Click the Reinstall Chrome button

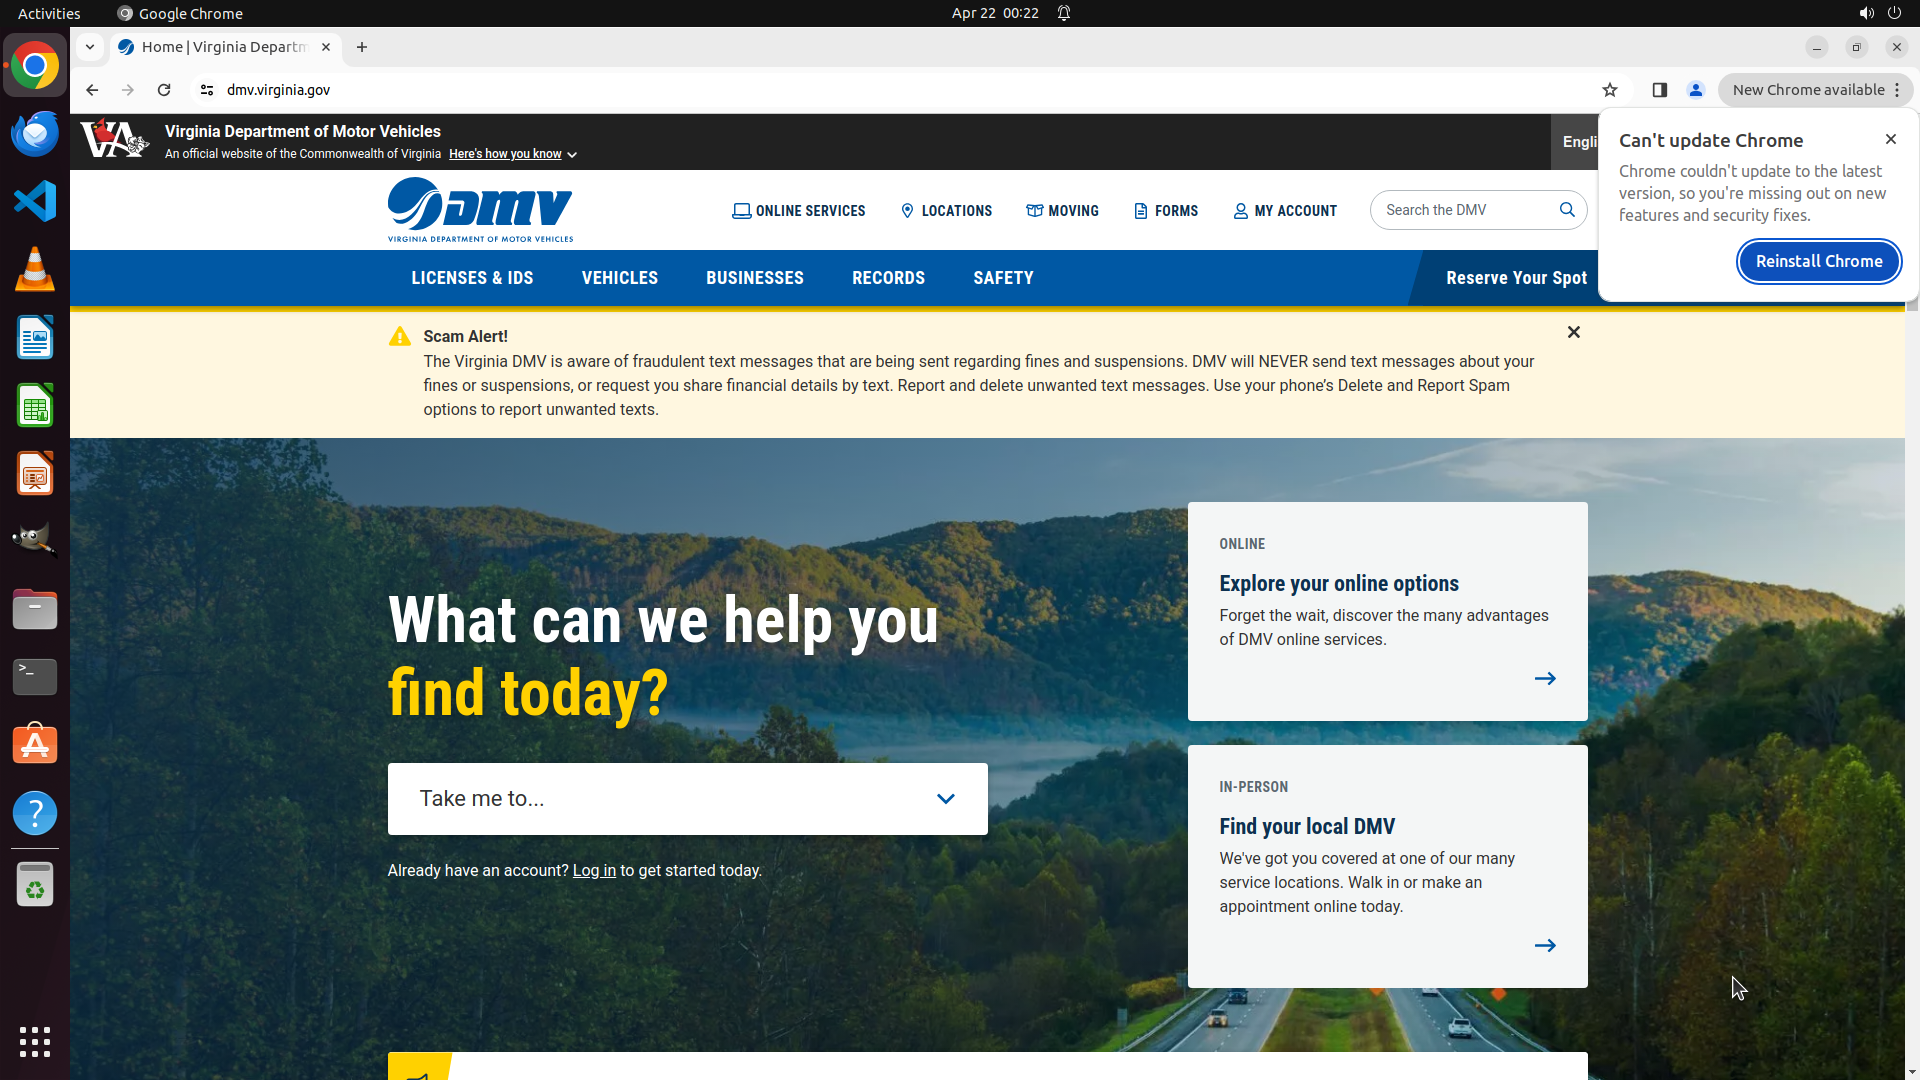click(x=1818, y=262)
